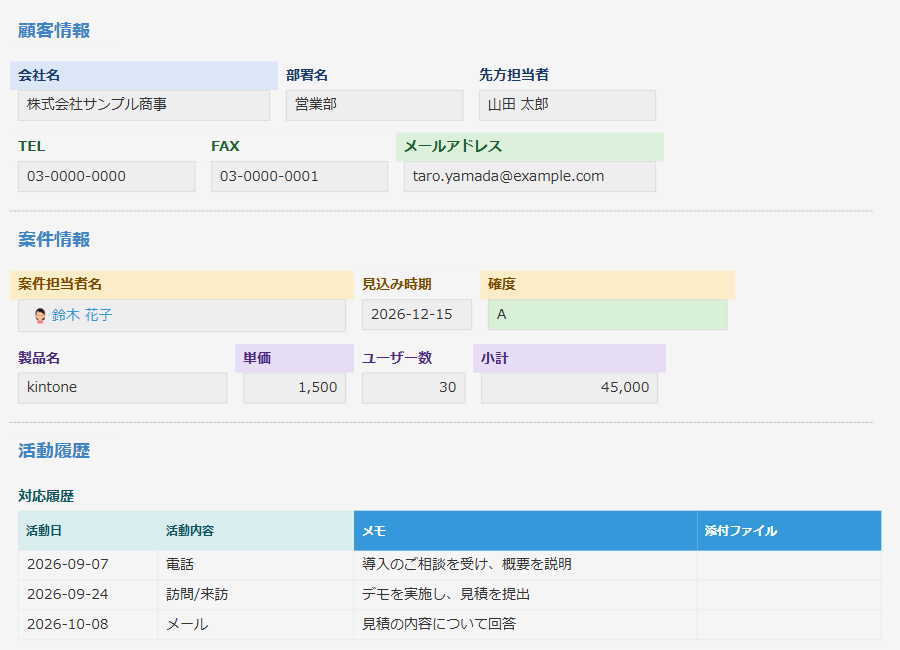The height and width of the screenshot is (650, 900).
Task: Click the 部署名 field label
Action: (307, 75)
